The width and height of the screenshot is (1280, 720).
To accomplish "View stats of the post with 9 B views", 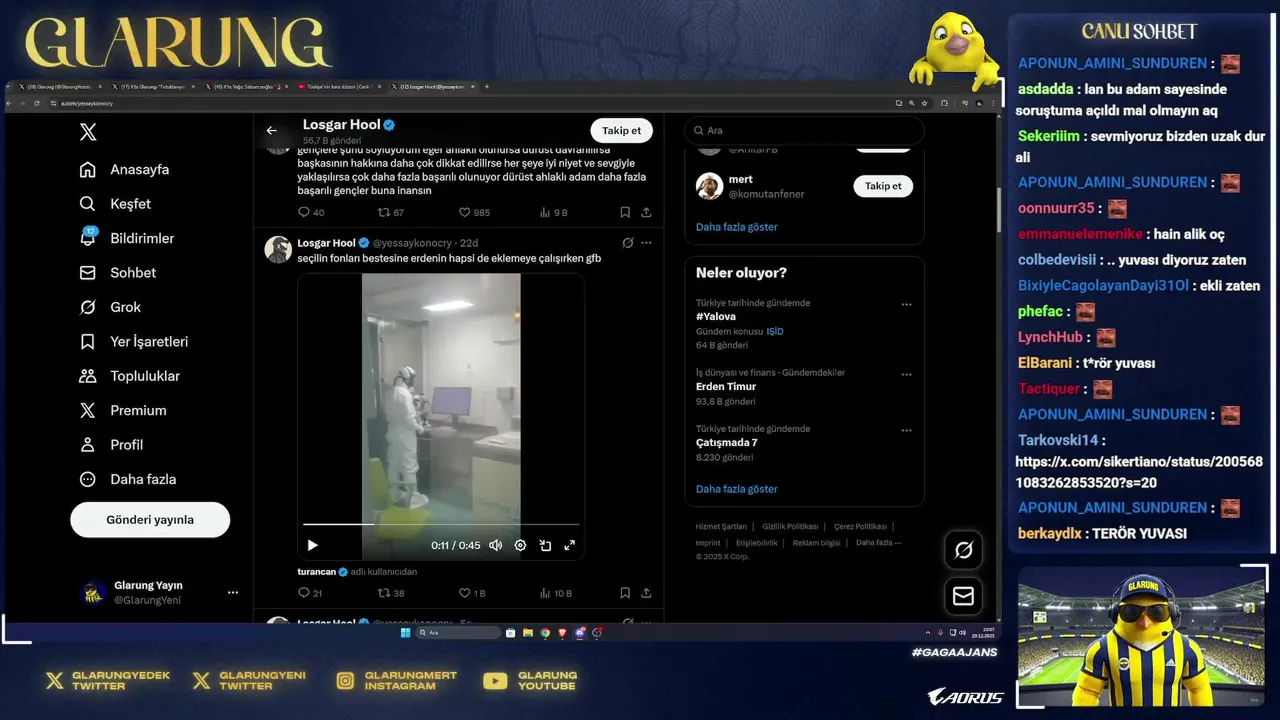I will click(553, 212).
